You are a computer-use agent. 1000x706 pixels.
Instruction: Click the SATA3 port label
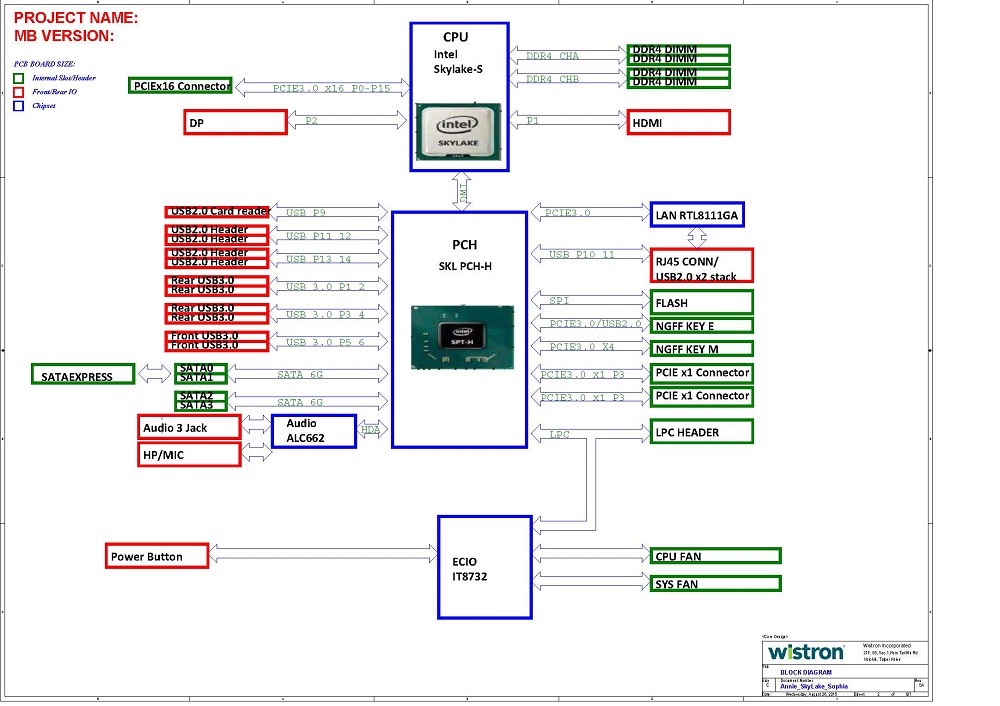196,405
